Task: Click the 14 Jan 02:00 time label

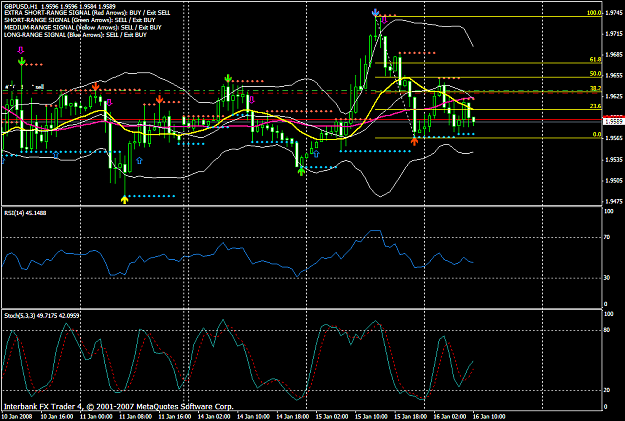Action: [214, 417]
